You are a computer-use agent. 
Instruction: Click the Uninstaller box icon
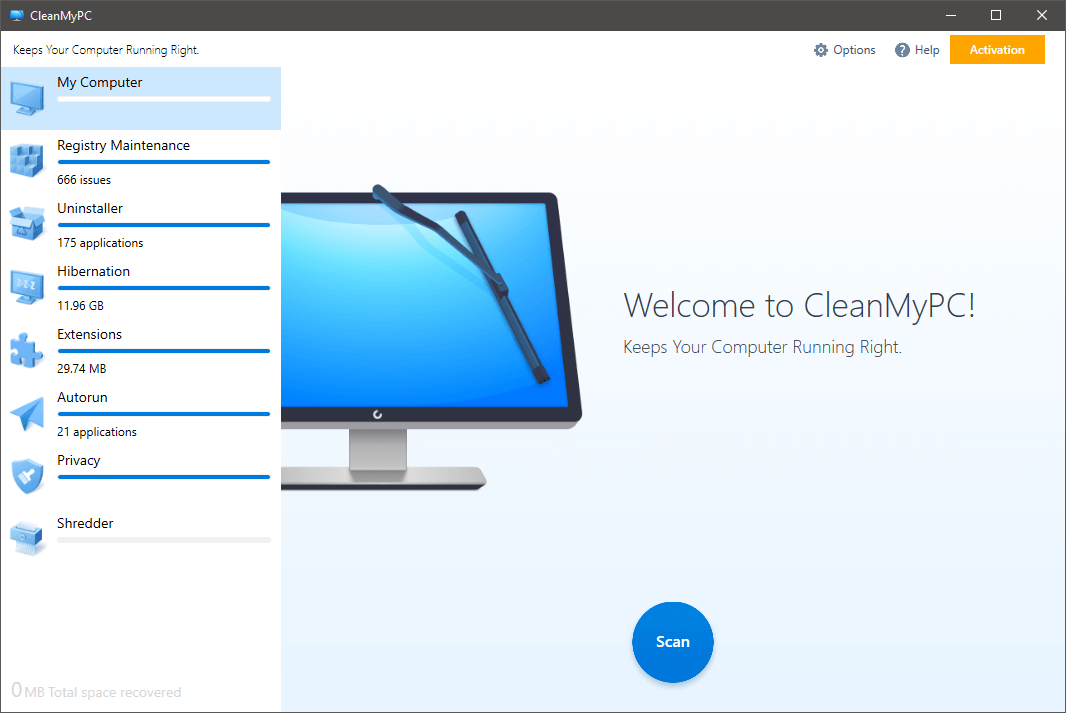pos(27,224)
